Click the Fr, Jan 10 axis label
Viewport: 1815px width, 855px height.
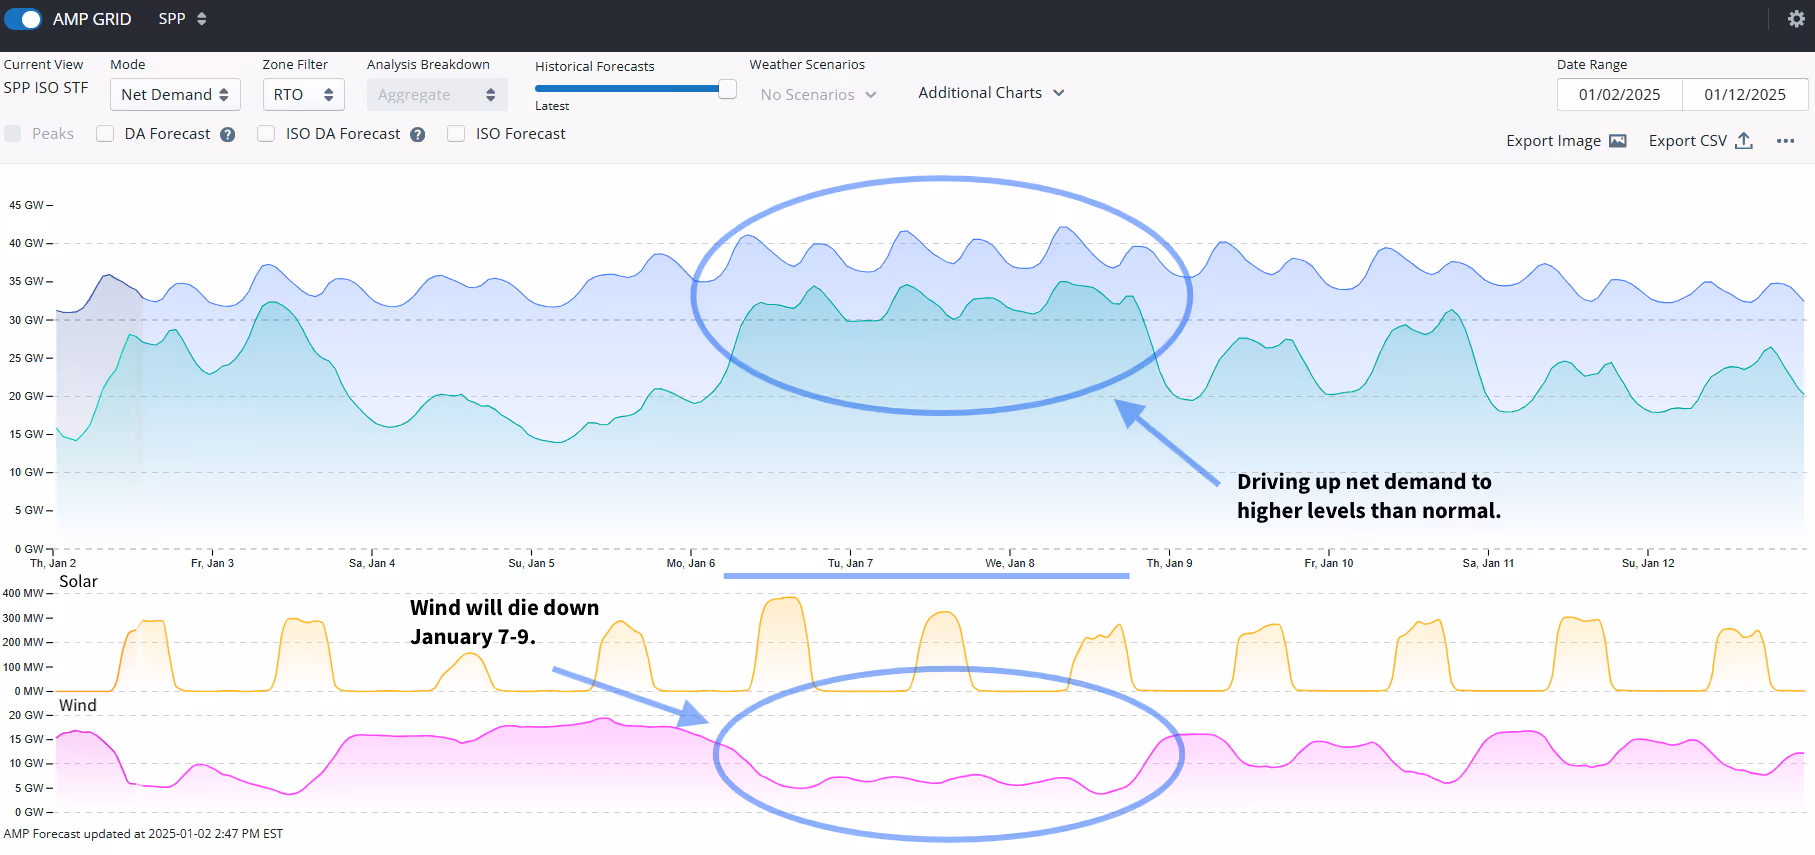pos(1329,564)
